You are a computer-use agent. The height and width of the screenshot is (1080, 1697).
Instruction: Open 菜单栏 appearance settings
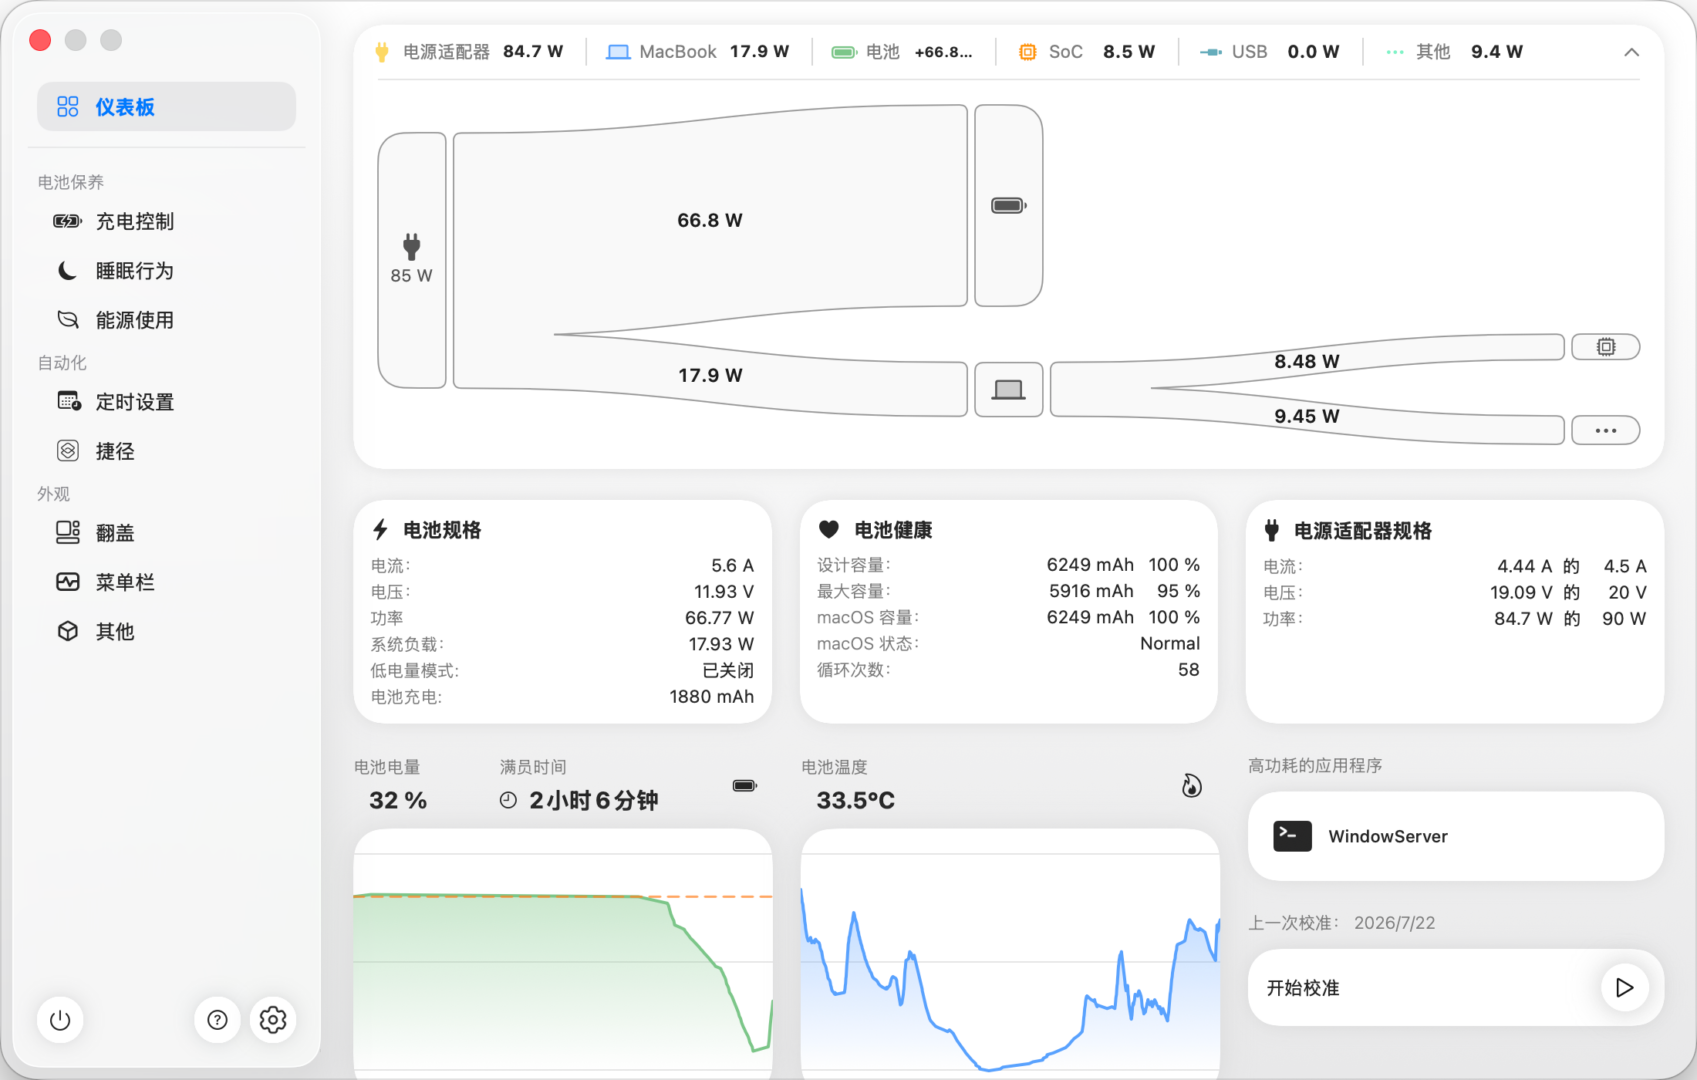[166, 582]
